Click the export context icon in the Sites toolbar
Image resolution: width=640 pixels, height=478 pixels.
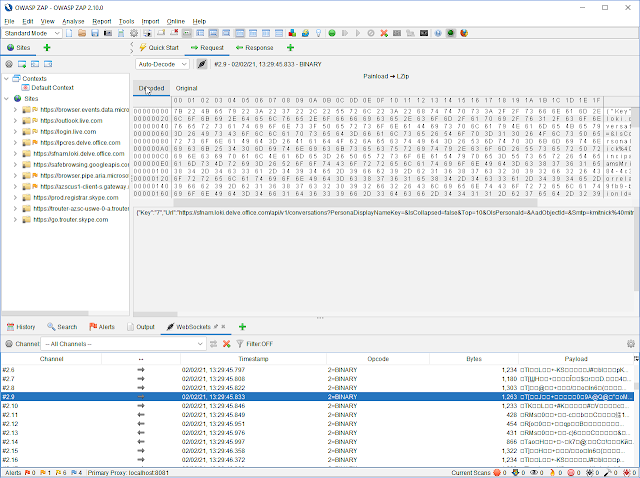[48, 64]
